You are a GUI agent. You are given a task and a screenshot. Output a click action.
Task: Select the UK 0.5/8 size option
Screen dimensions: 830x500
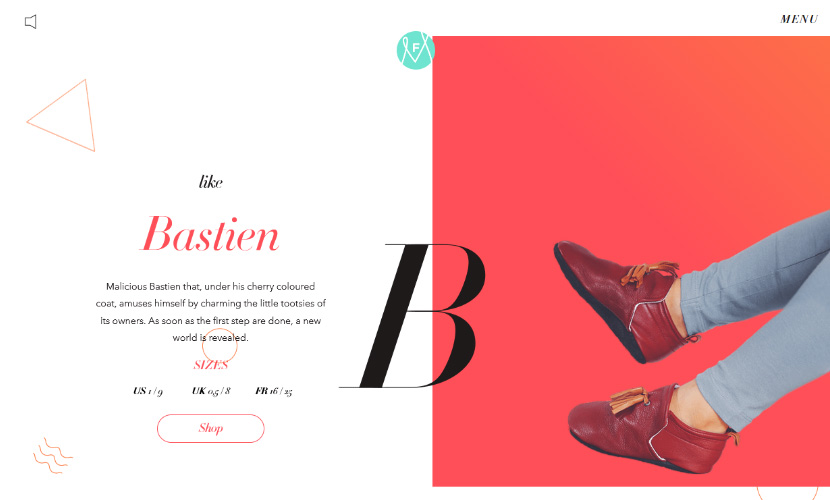[x=211, y=391]
